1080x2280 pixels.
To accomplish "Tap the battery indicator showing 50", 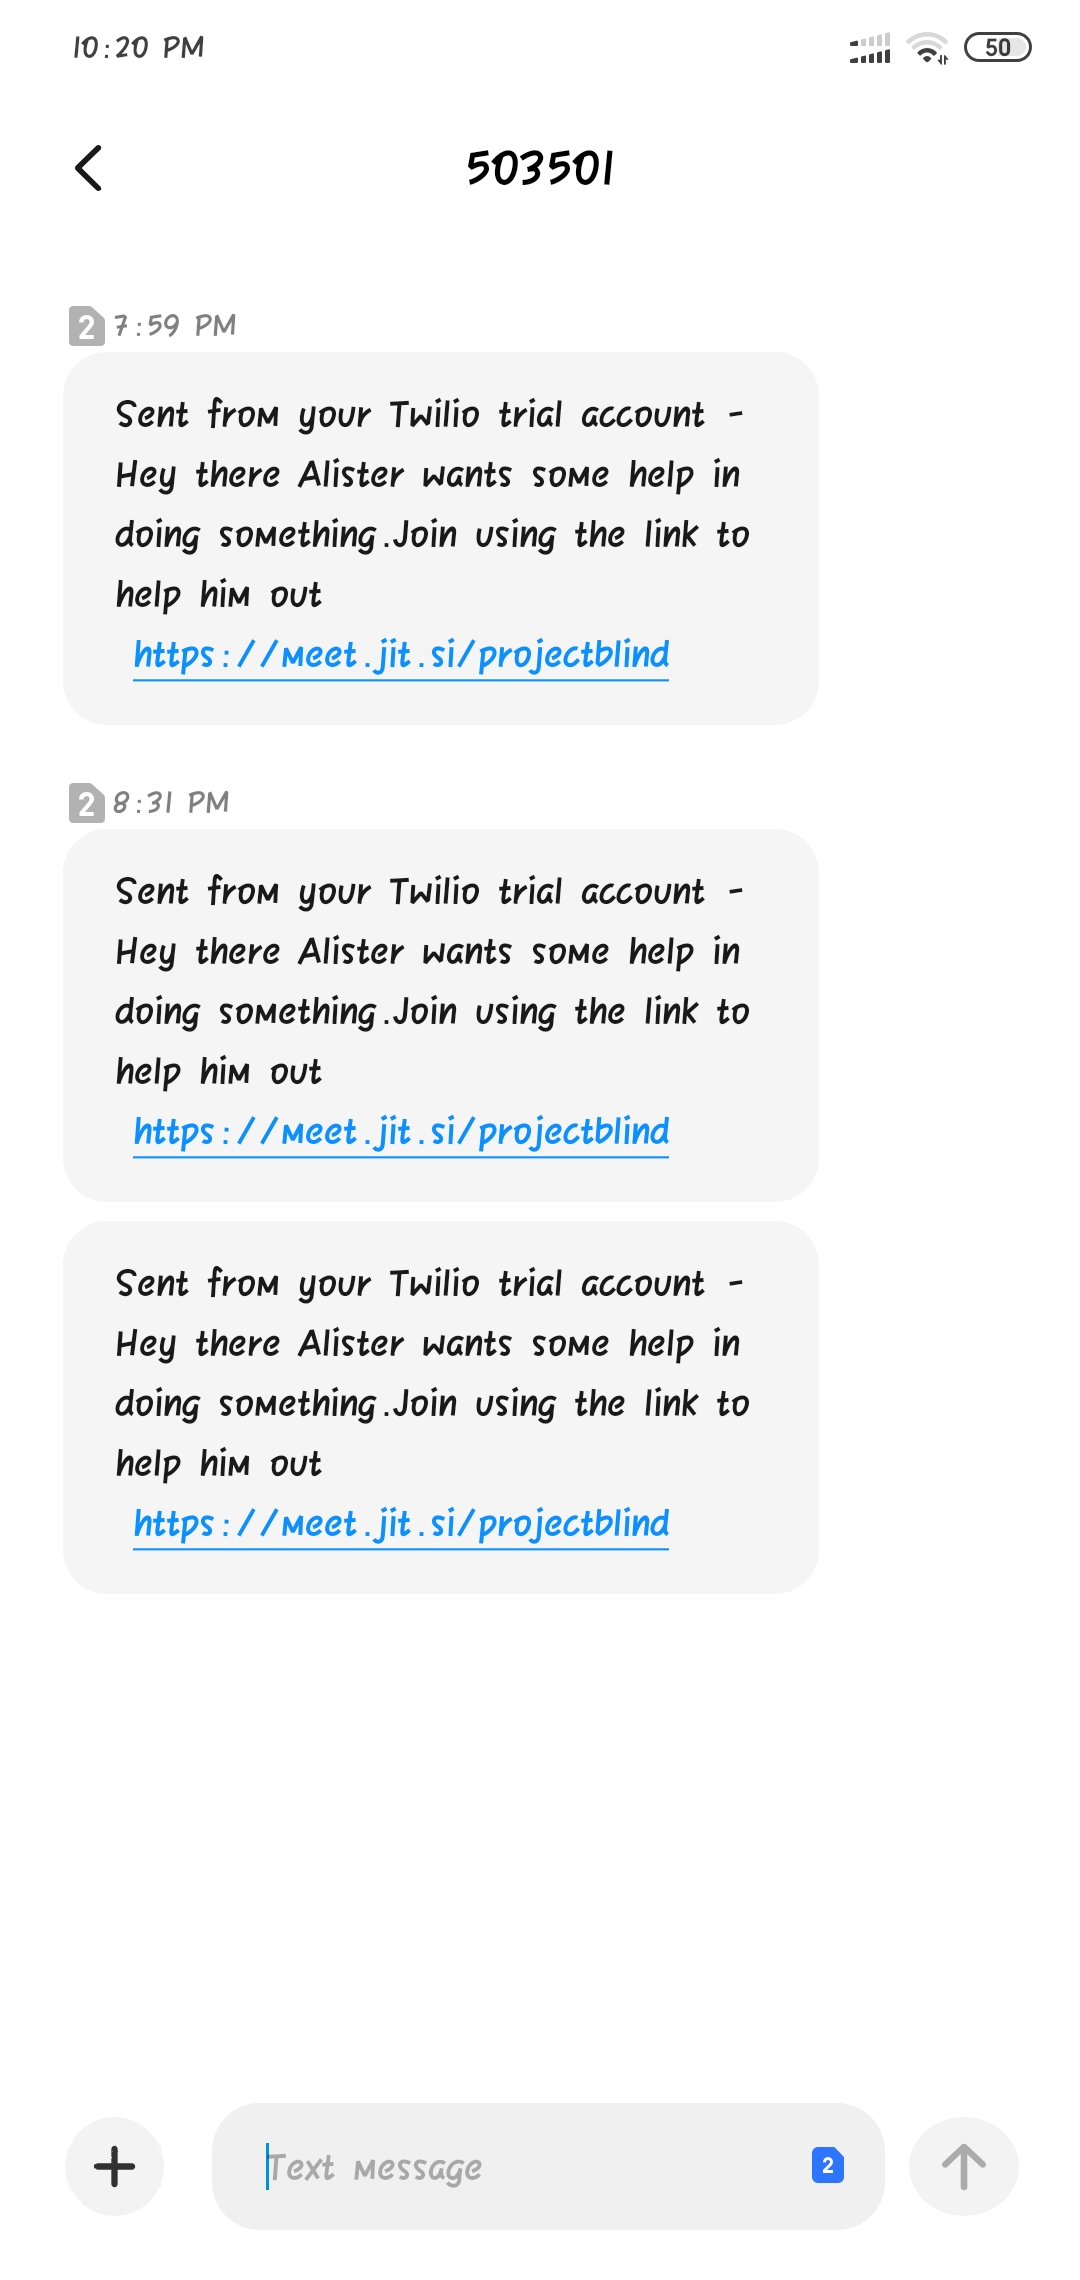I will pyautogui.click(x=997, y=47).
